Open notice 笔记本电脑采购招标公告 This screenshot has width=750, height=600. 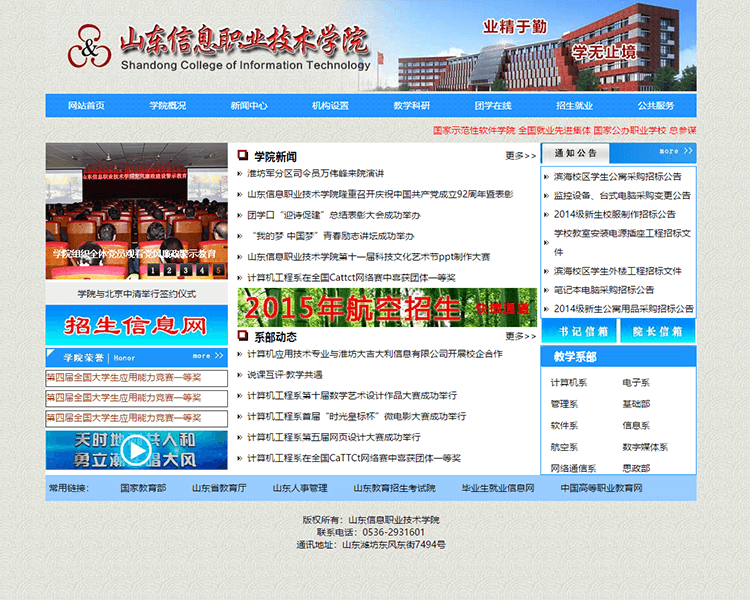(x=604, y=290)
